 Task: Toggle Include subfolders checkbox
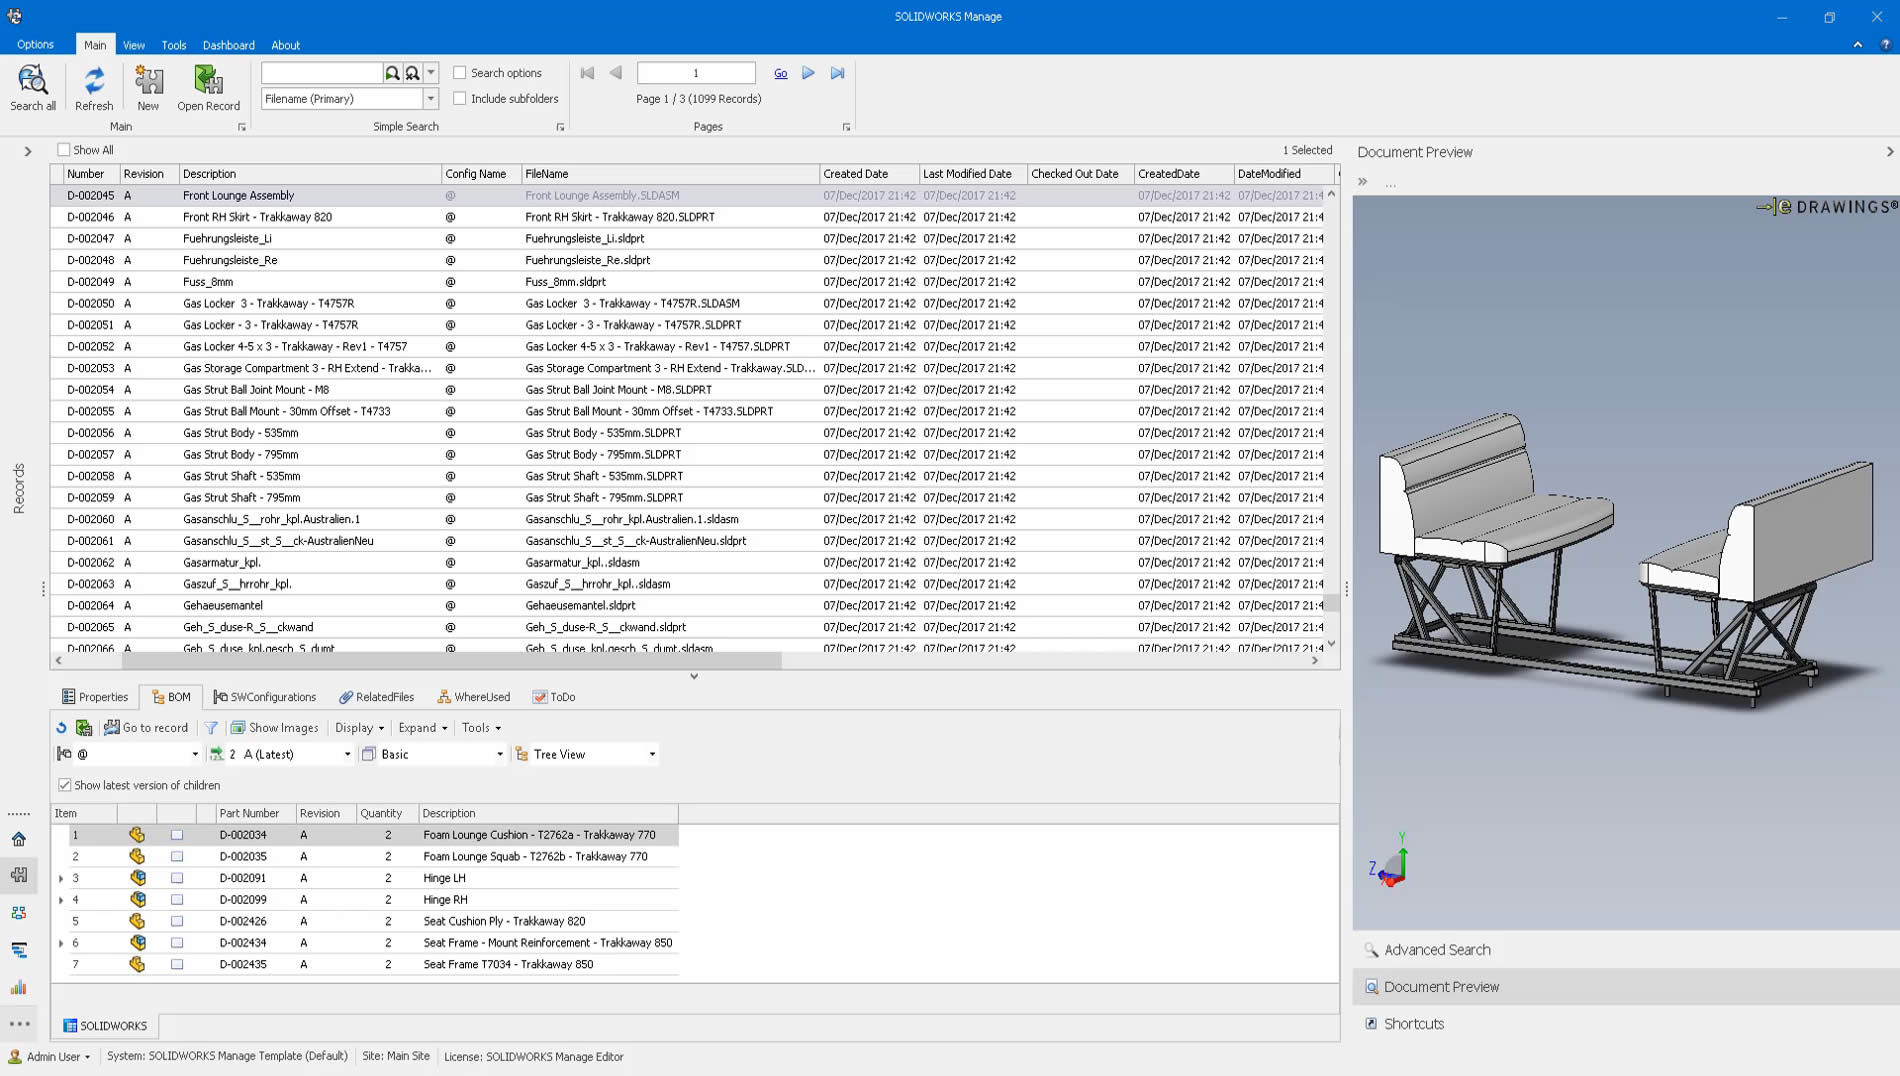(460, 99)
